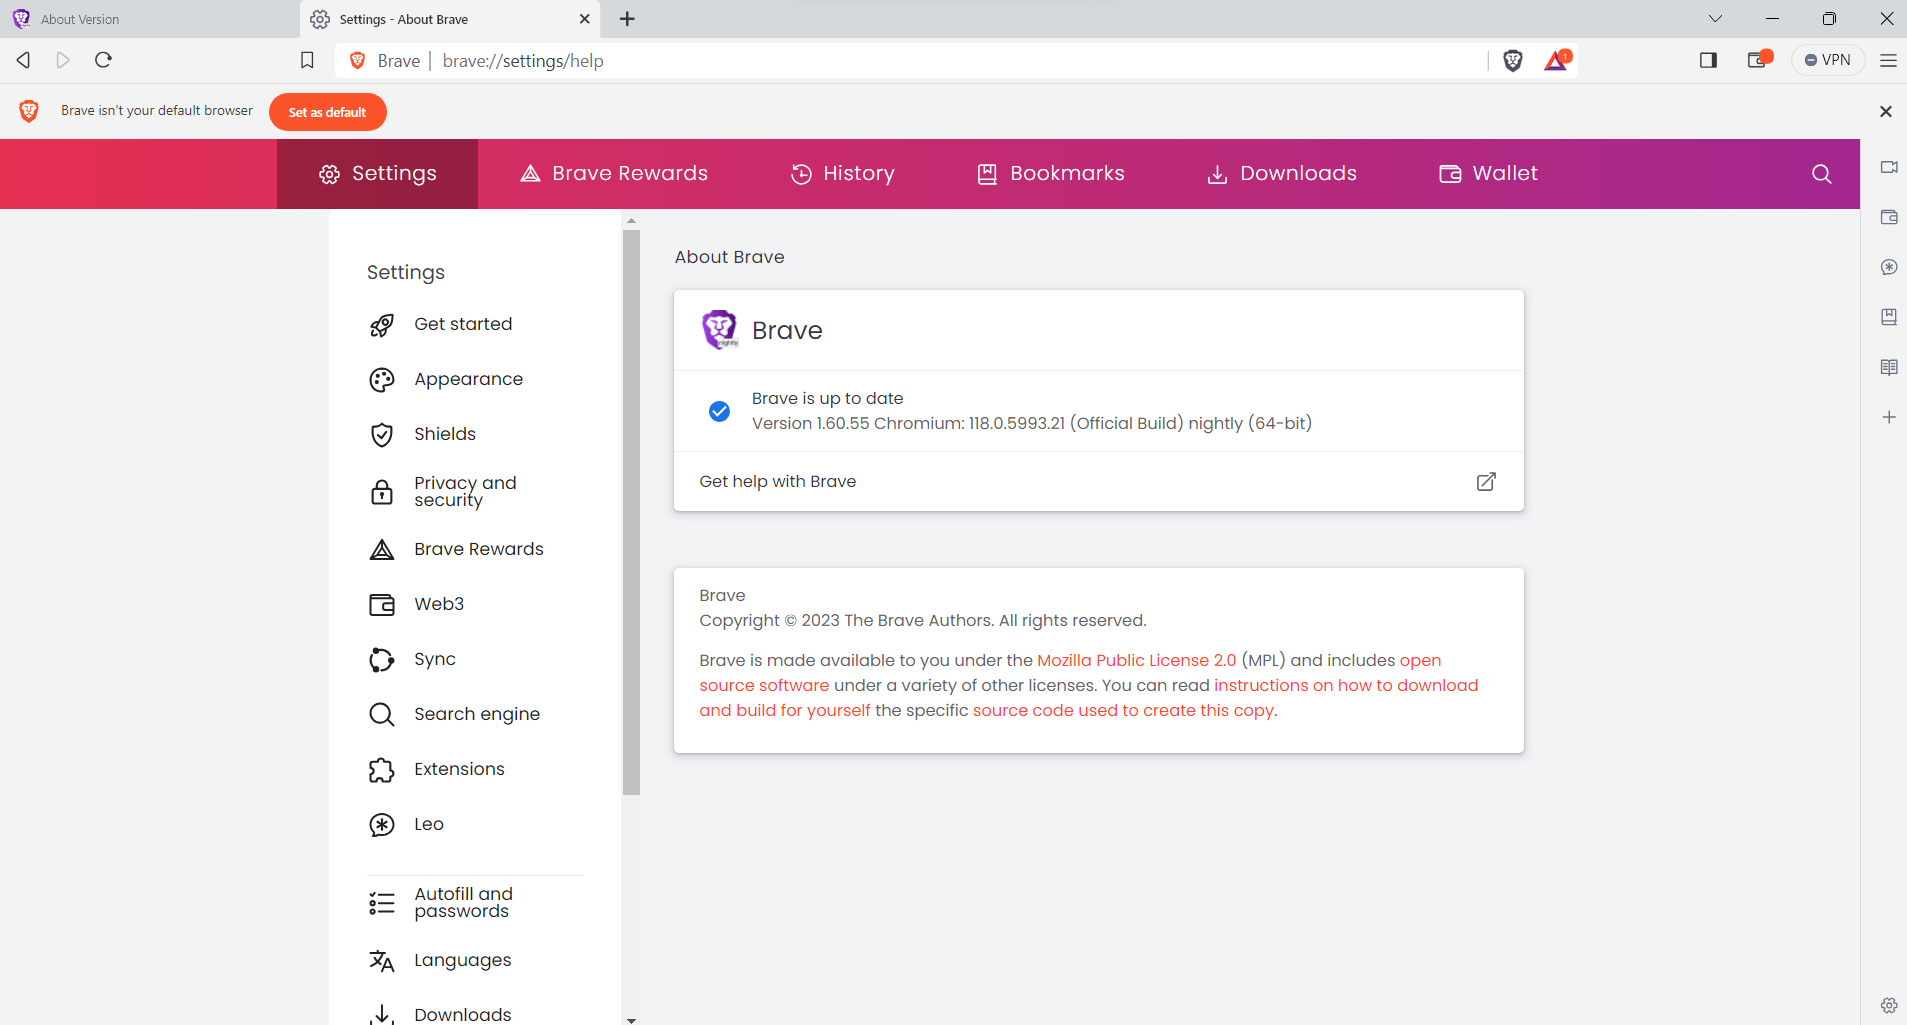Select Bookmarks in the settings navigation bar

[x=1049, y=173]
